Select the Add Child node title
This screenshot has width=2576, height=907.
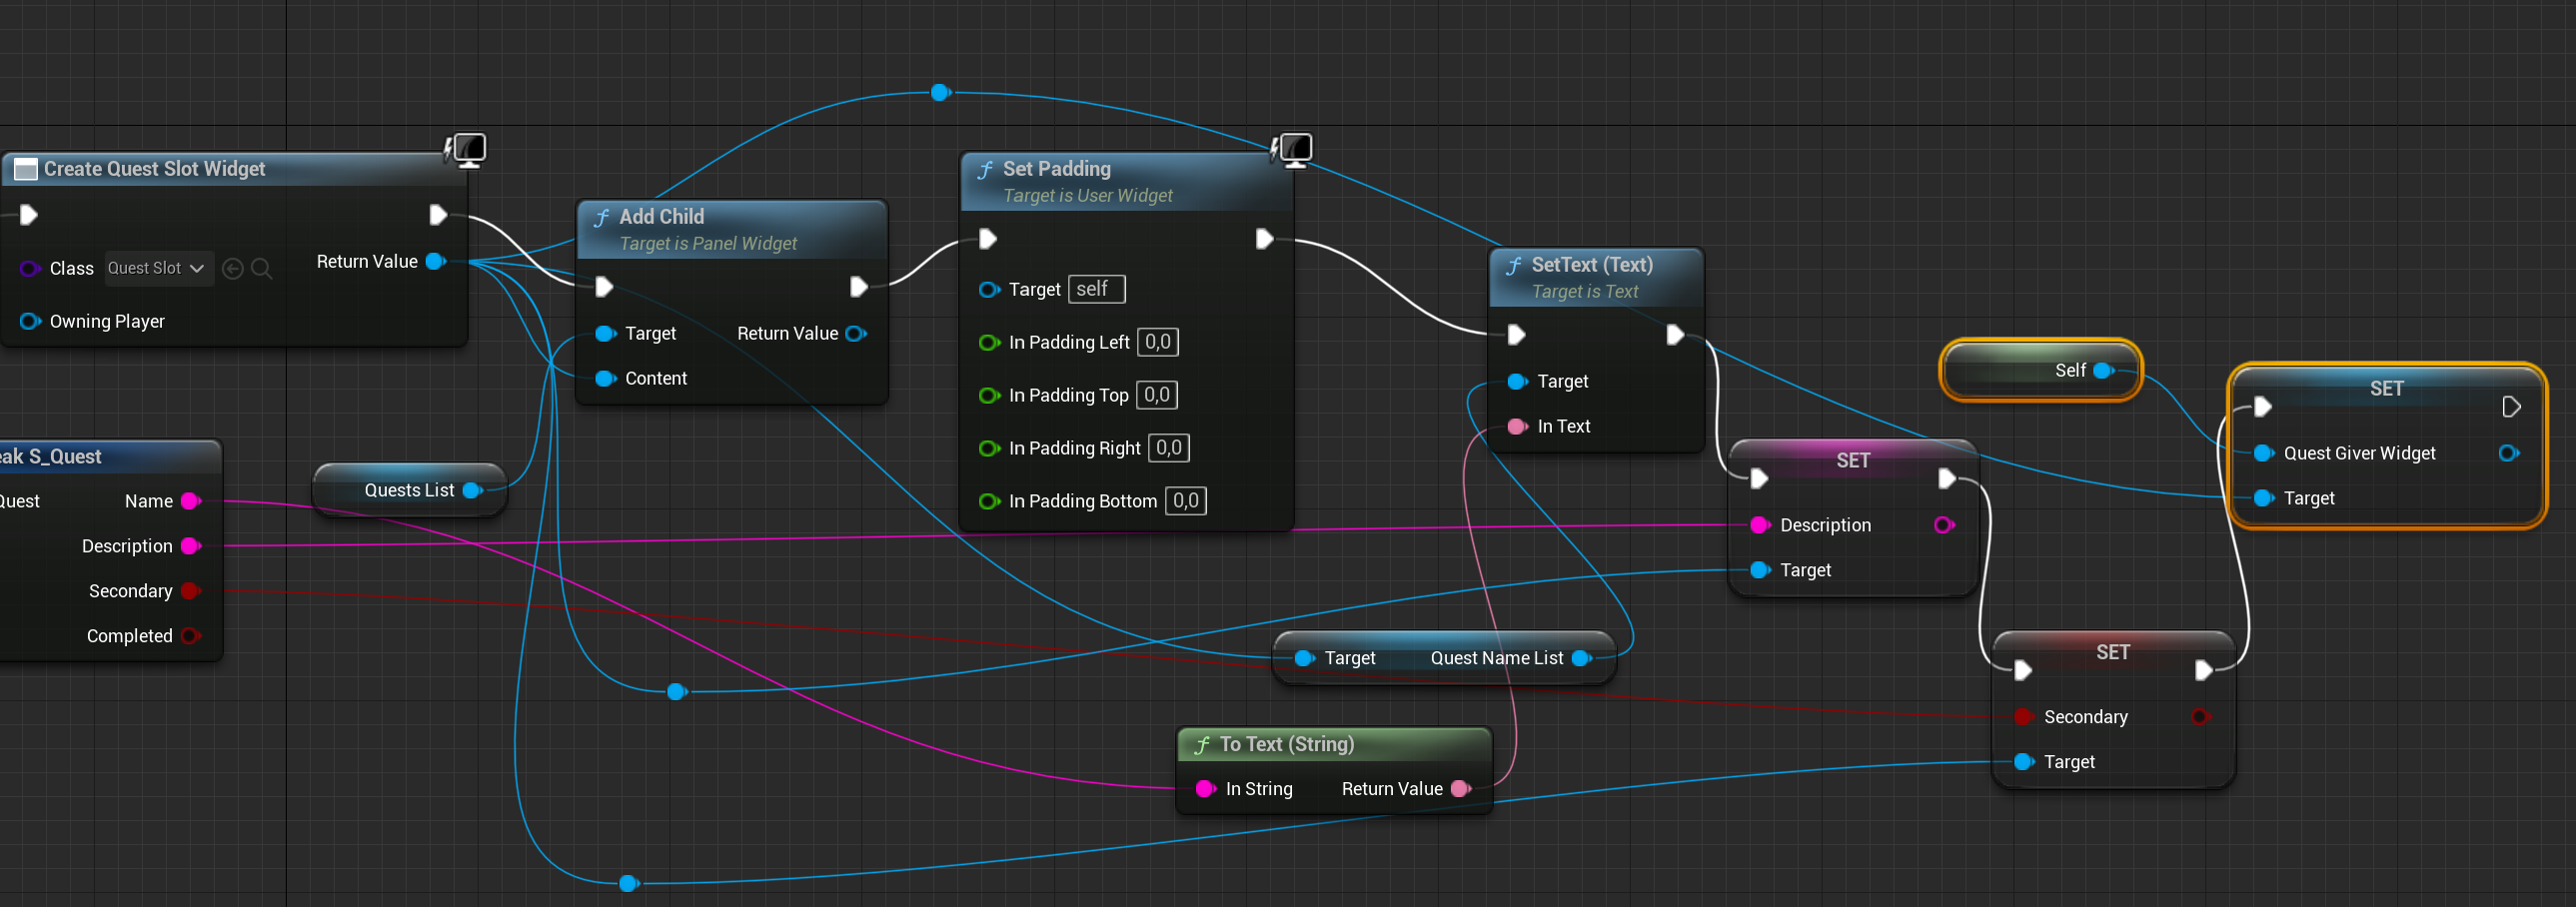click(x=661, y=216)
